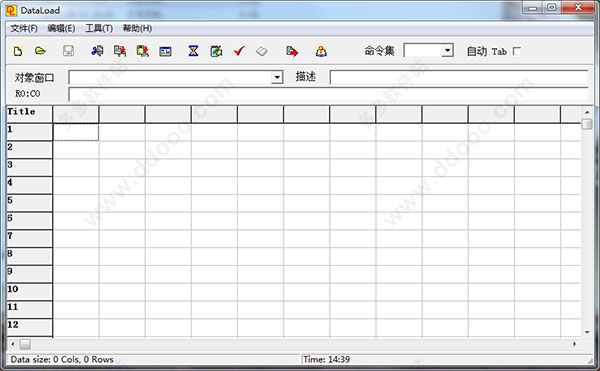Create a new file with toolbar icon
The image size is (600, 371).
click(18, 51)
